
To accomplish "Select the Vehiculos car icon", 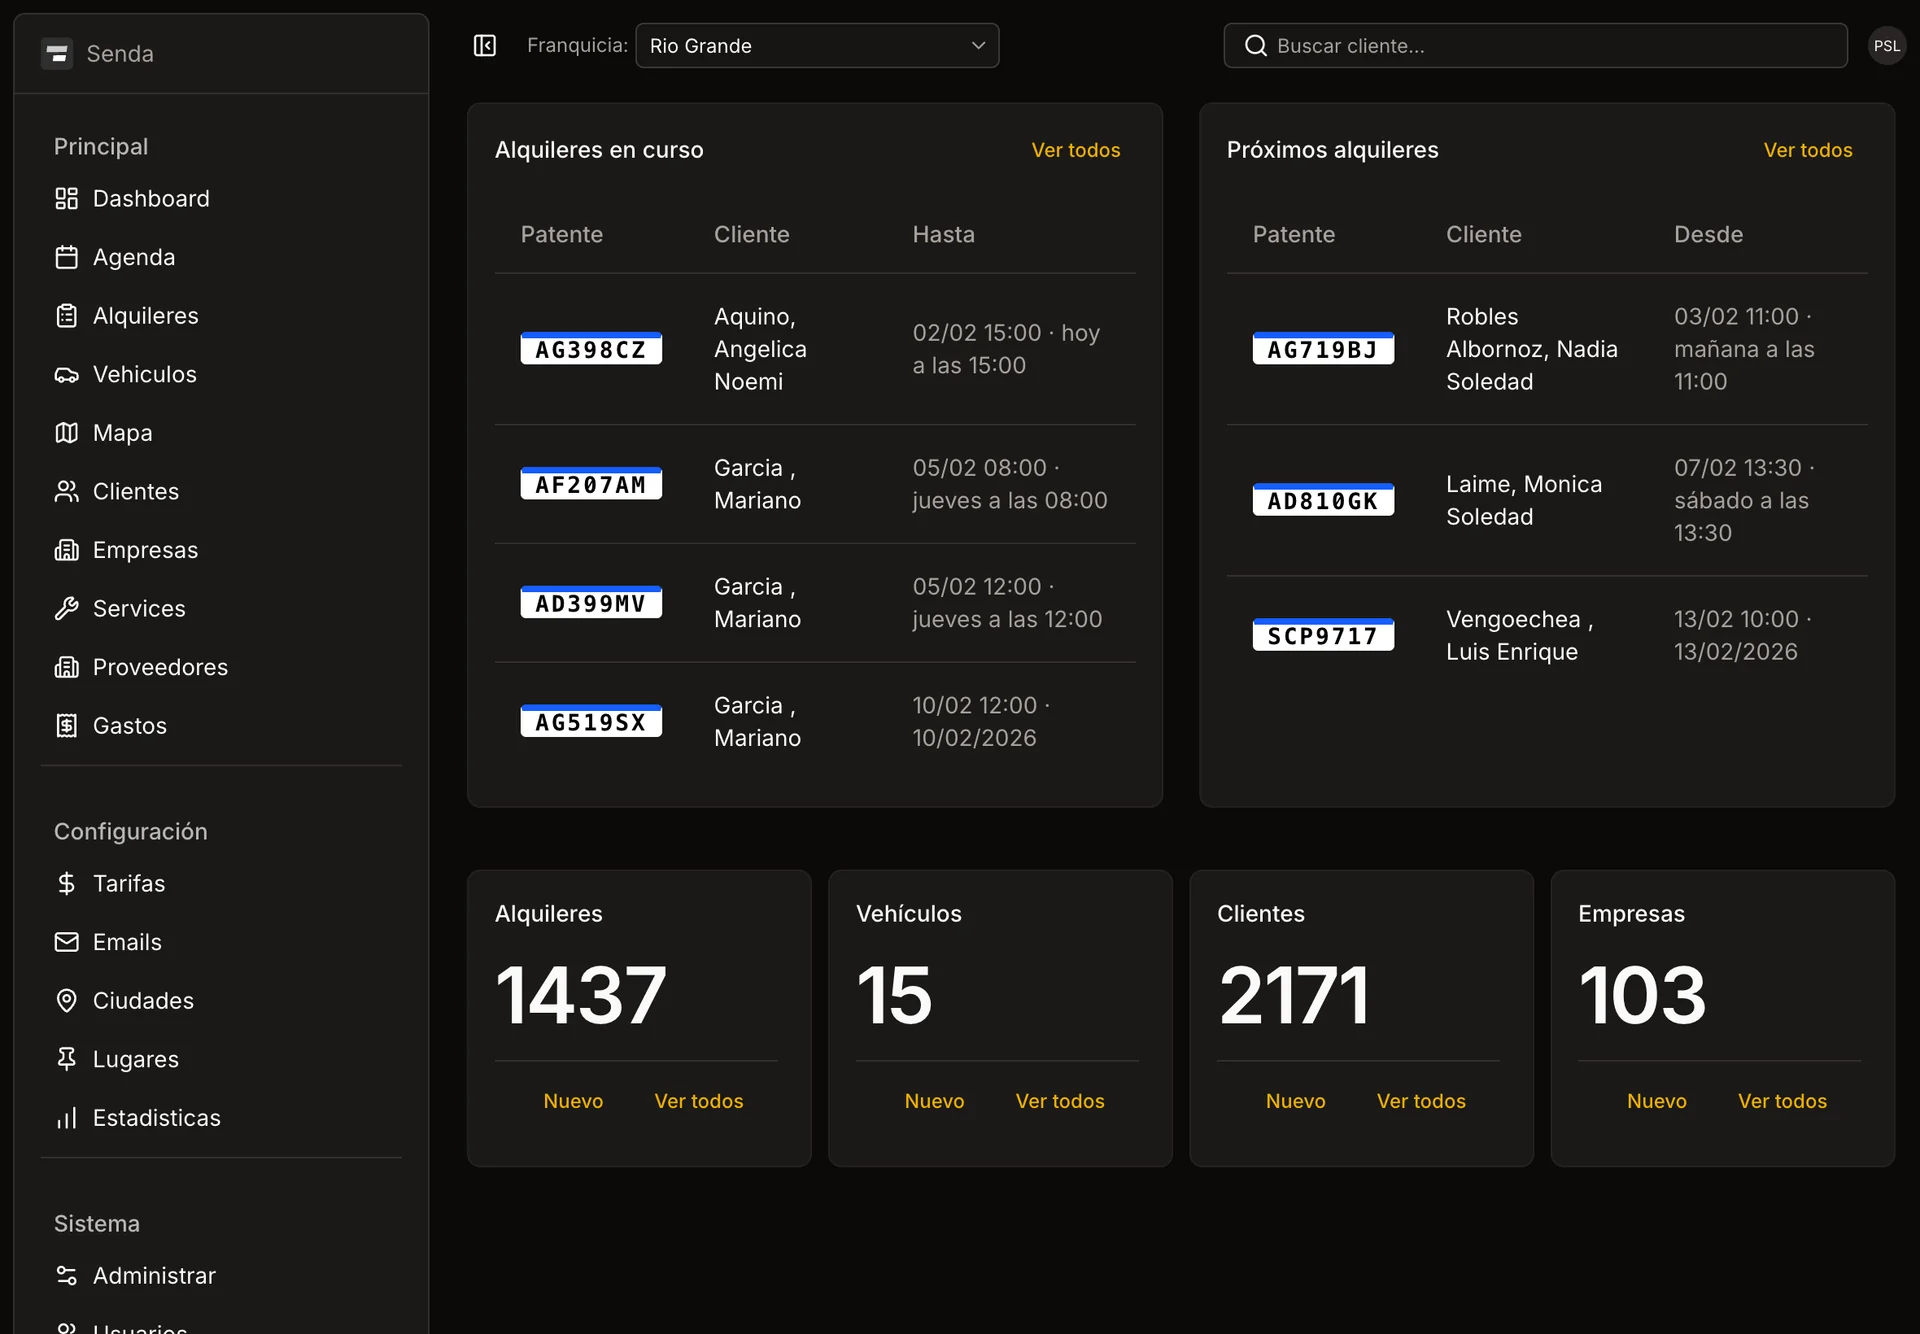I will [67, 374].
